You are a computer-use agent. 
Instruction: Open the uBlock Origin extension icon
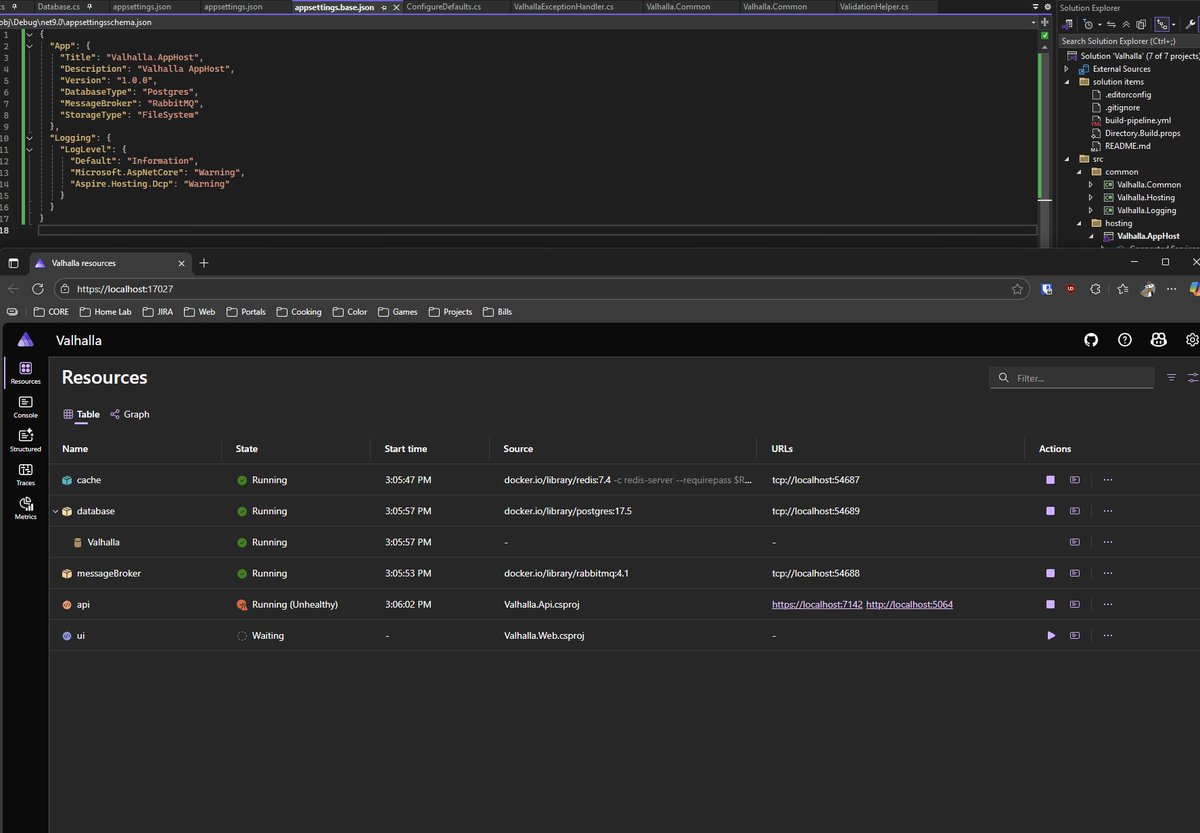1071,288
